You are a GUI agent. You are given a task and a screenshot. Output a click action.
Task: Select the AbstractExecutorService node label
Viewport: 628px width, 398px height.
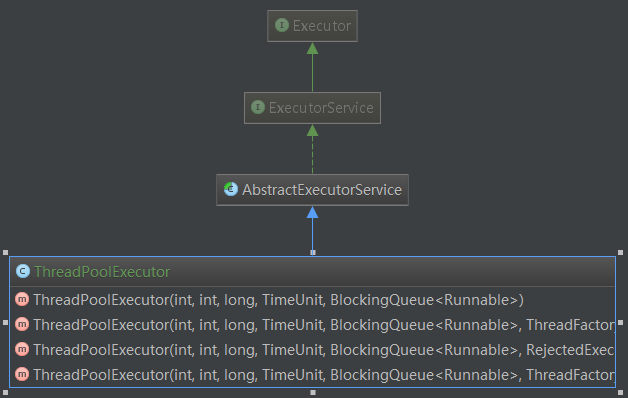pos(322,190)
